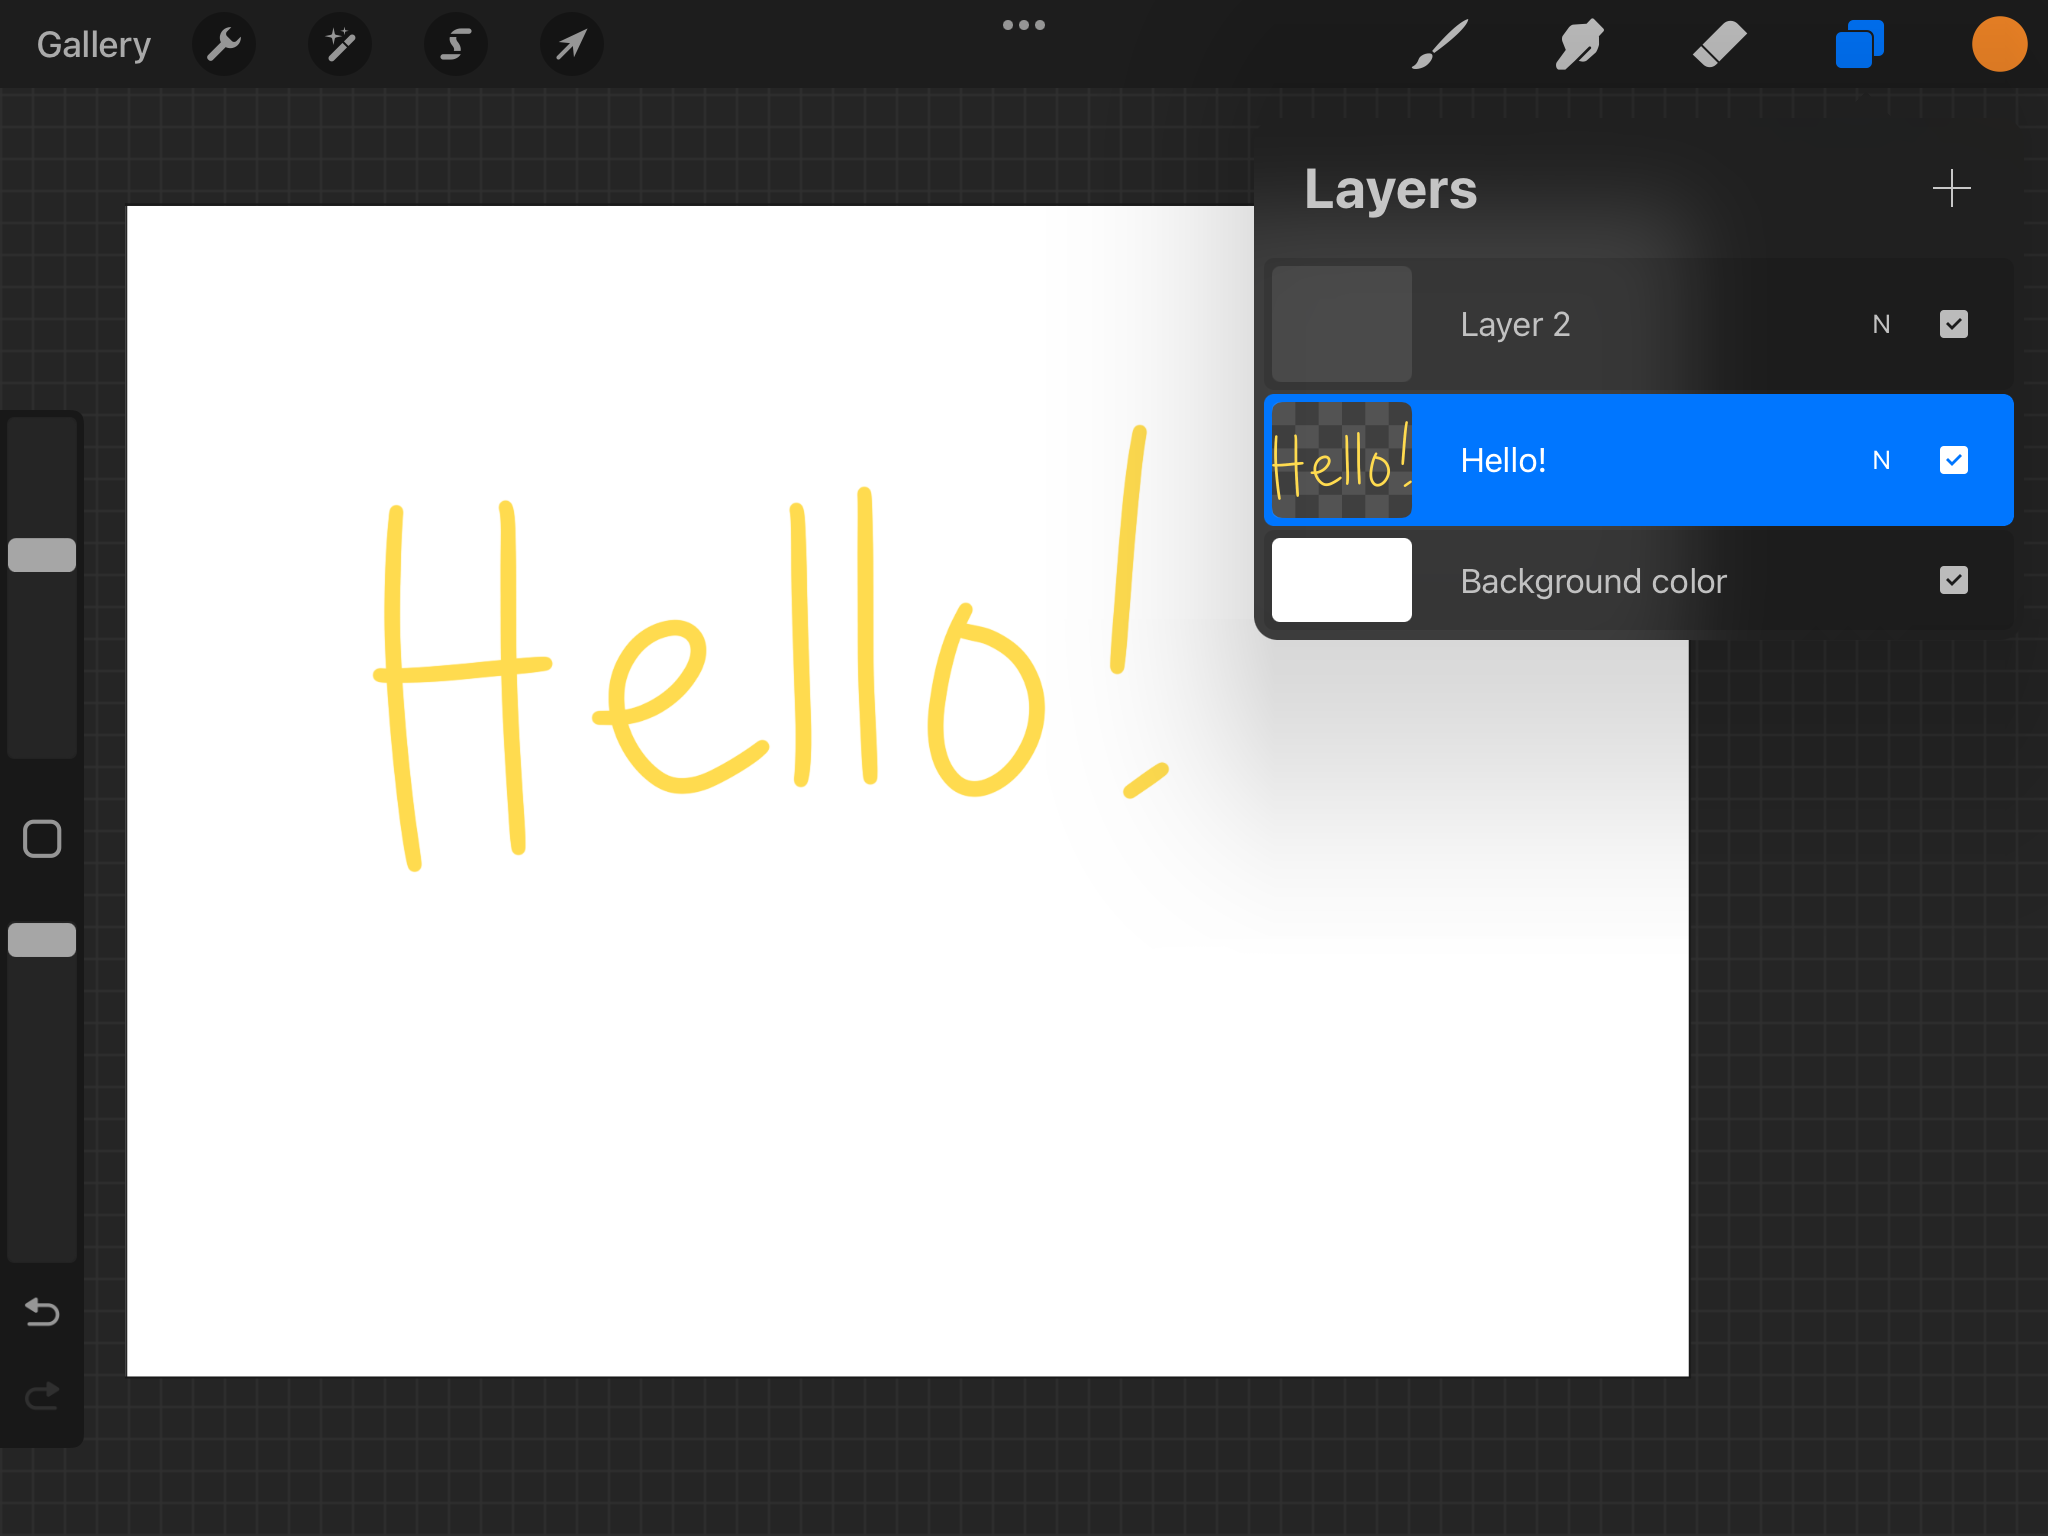Open blend mode N for Layer 2

coord(1881,324)
